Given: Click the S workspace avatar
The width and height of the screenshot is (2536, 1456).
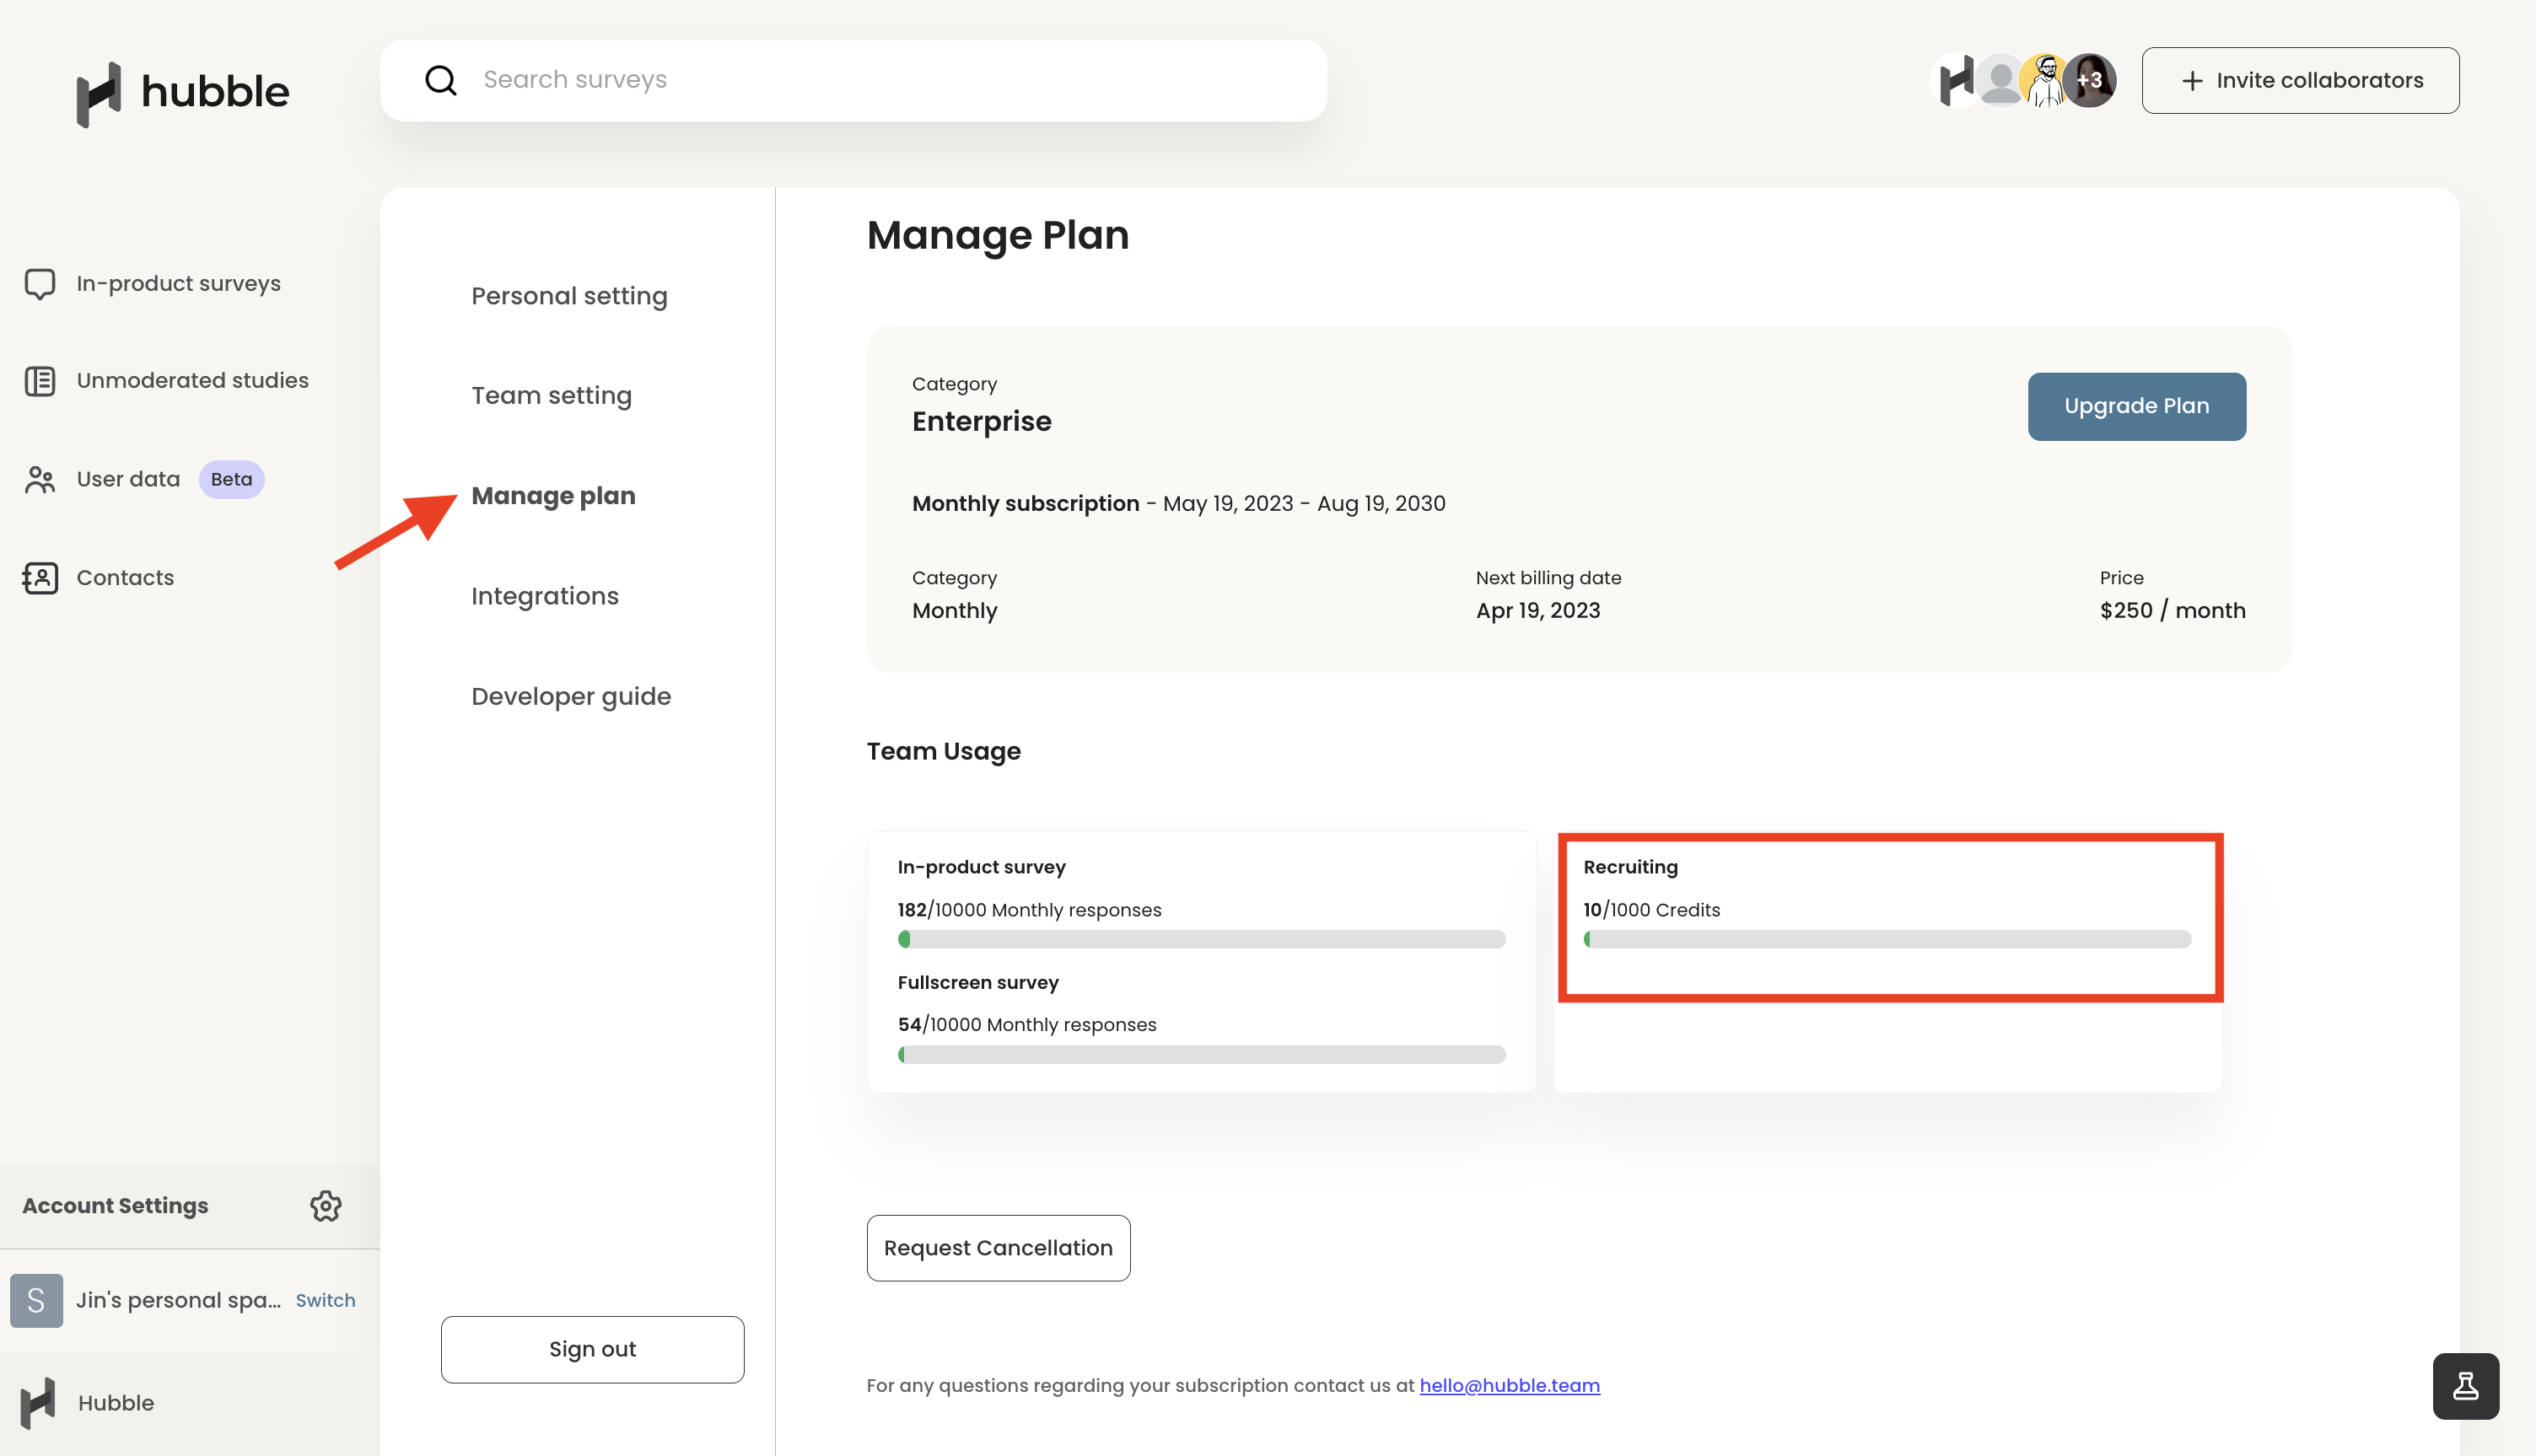Looking at the screenshot, I should [x=36, y=1300].
